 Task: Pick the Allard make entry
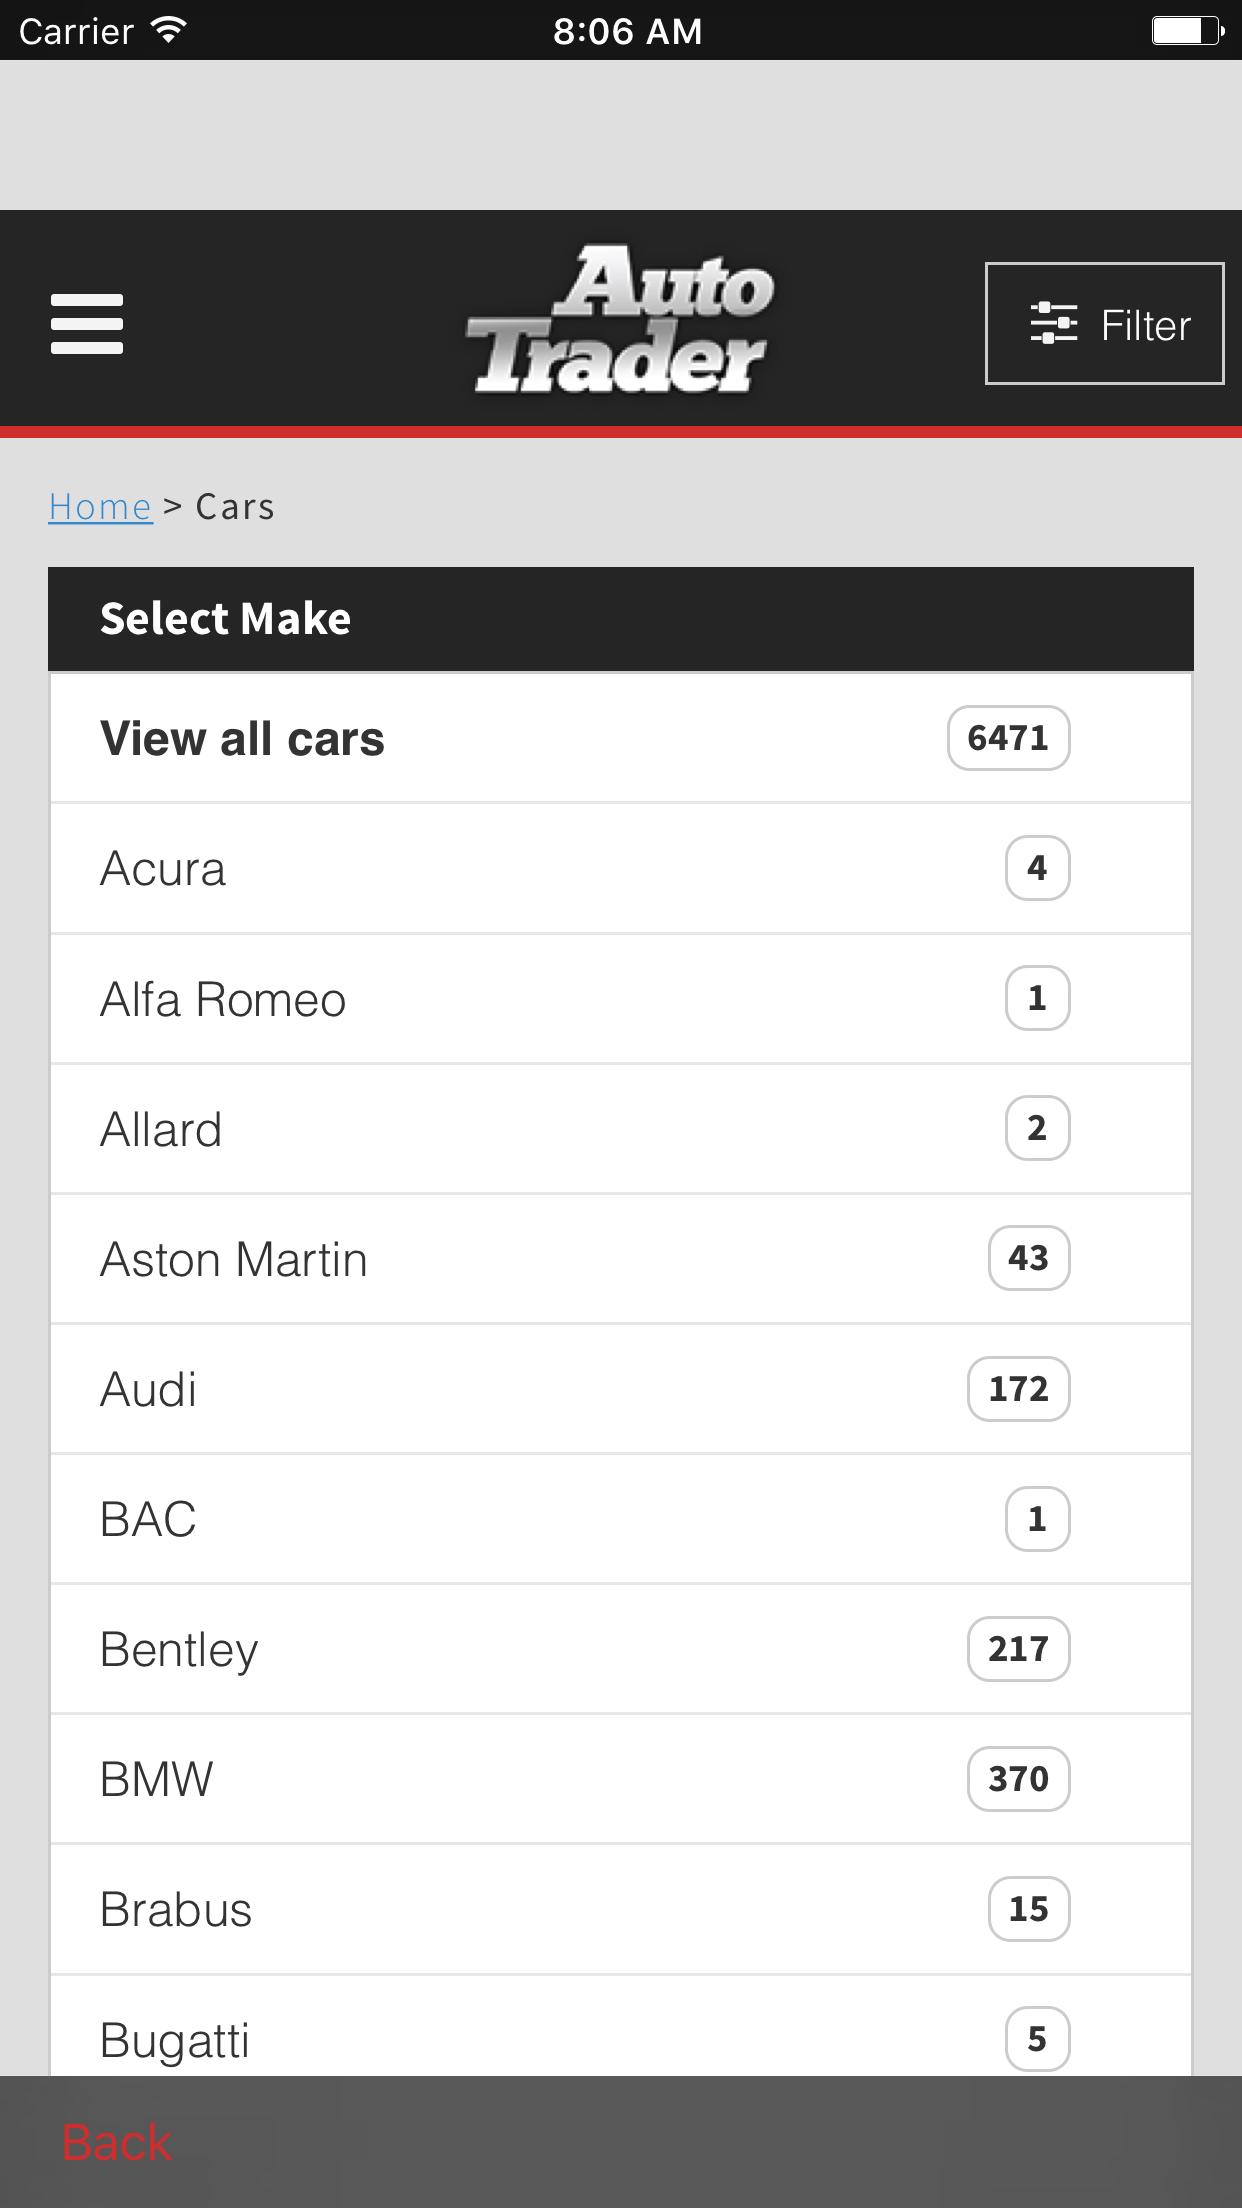(621, 1128)
